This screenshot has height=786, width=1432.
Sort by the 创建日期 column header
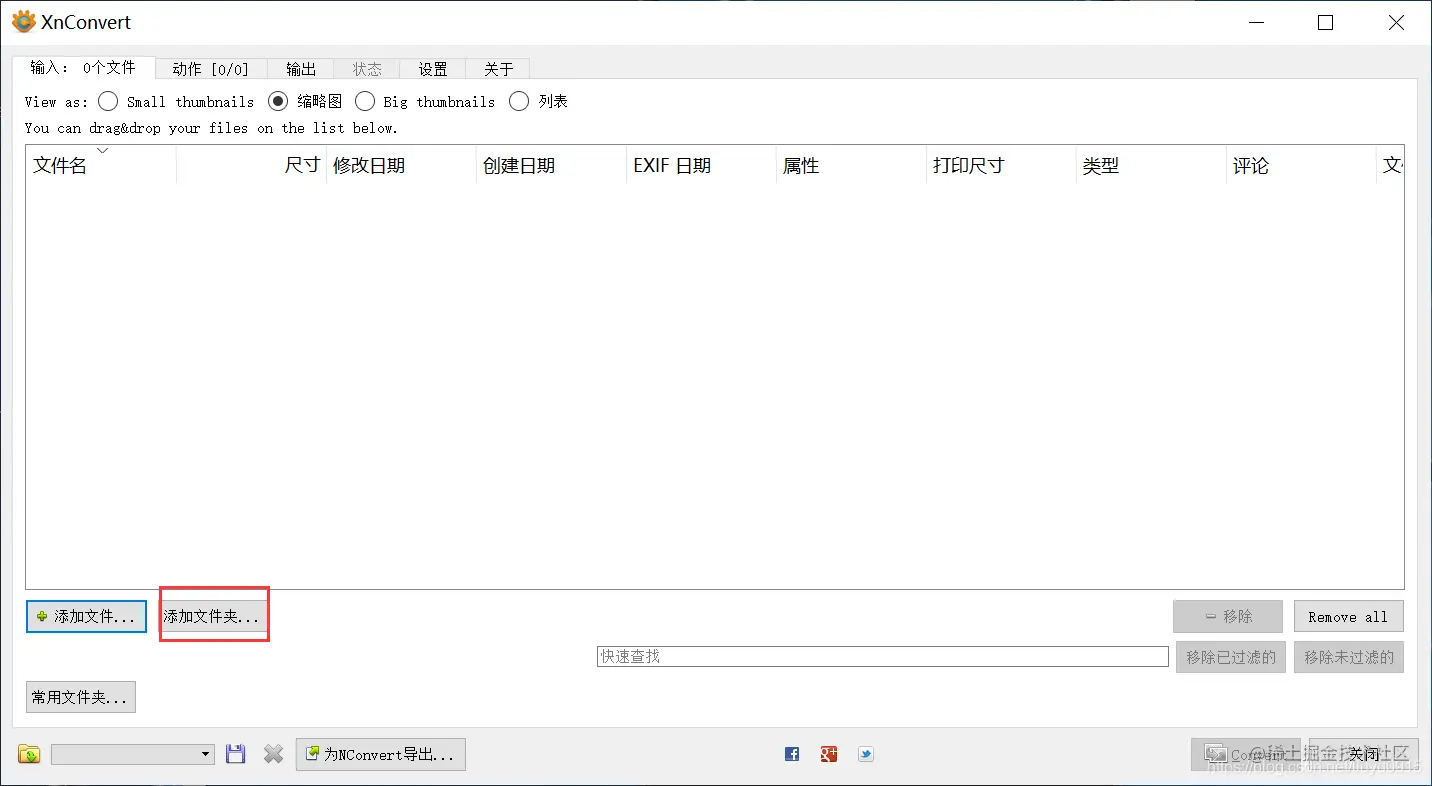click(x=552, y=165)
